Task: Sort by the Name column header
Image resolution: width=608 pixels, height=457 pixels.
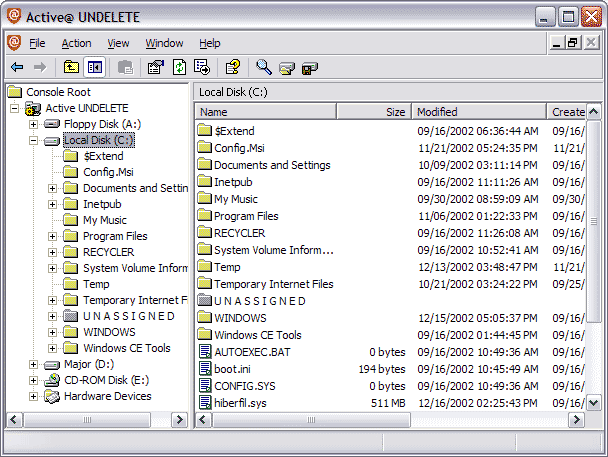Action: pyautogui.click(x=266, y=112)
